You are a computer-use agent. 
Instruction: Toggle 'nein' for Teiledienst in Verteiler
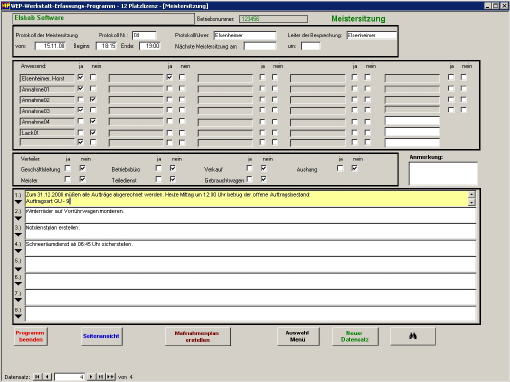click(172, 179)
